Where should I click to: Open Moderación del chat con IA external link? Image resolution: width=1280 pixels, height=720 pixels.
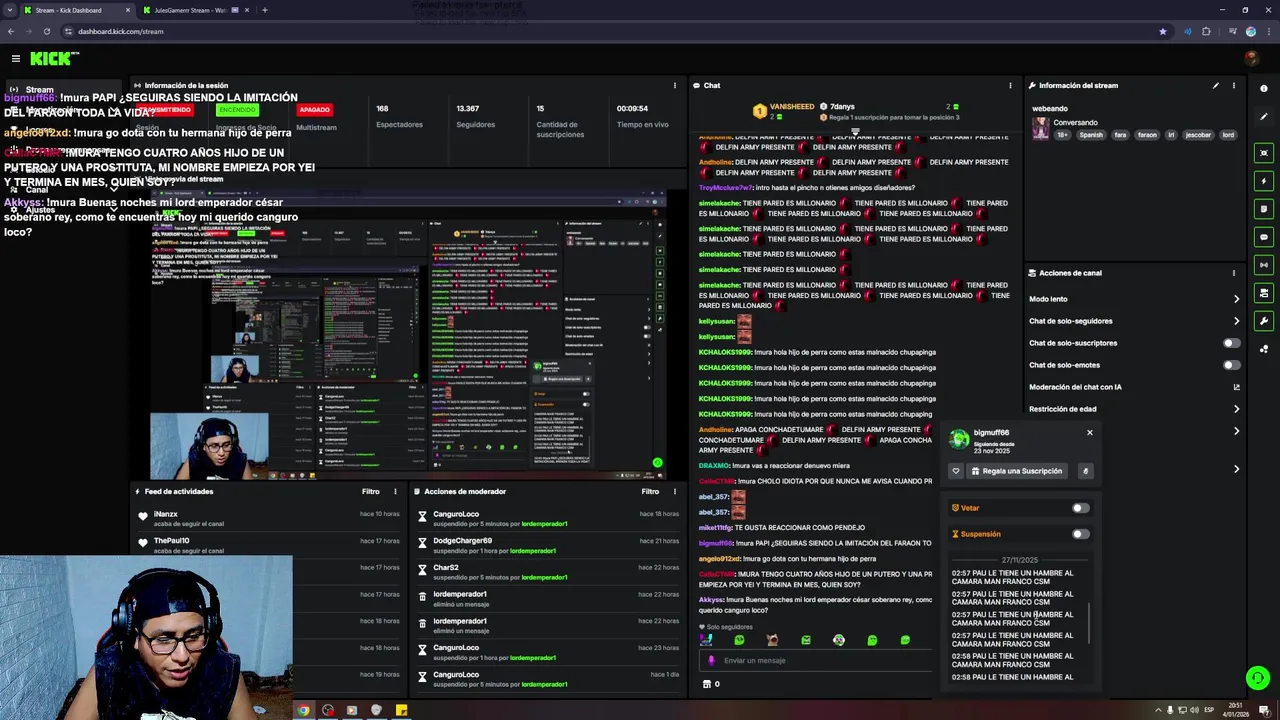tap(1236, 387)
